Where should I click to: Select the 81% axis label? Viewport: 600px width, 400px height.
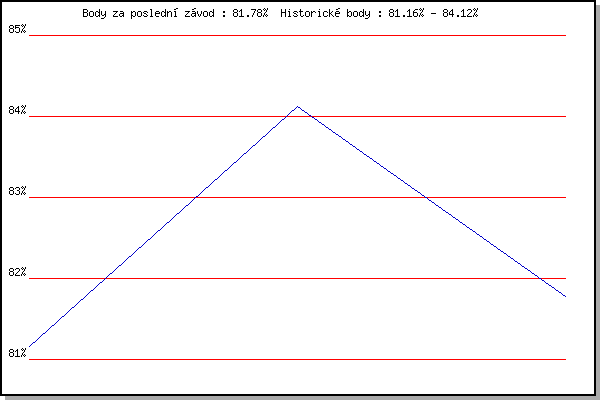17,353
